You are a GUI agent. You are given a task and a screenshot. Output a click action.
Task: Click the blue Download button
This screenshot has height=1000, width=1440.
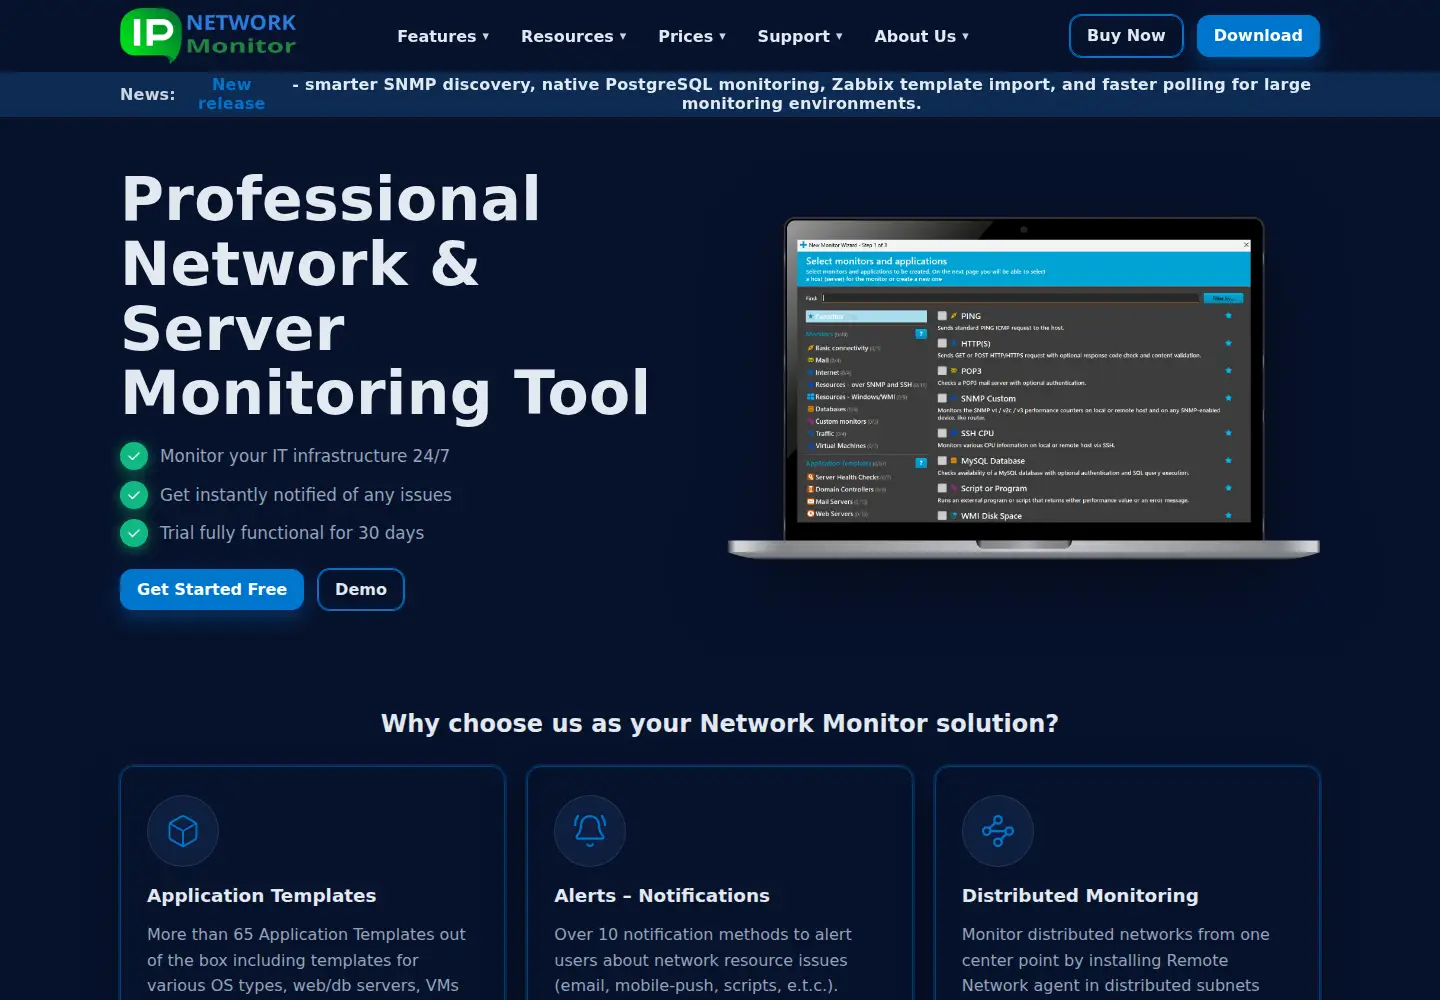pos(1258,36)
